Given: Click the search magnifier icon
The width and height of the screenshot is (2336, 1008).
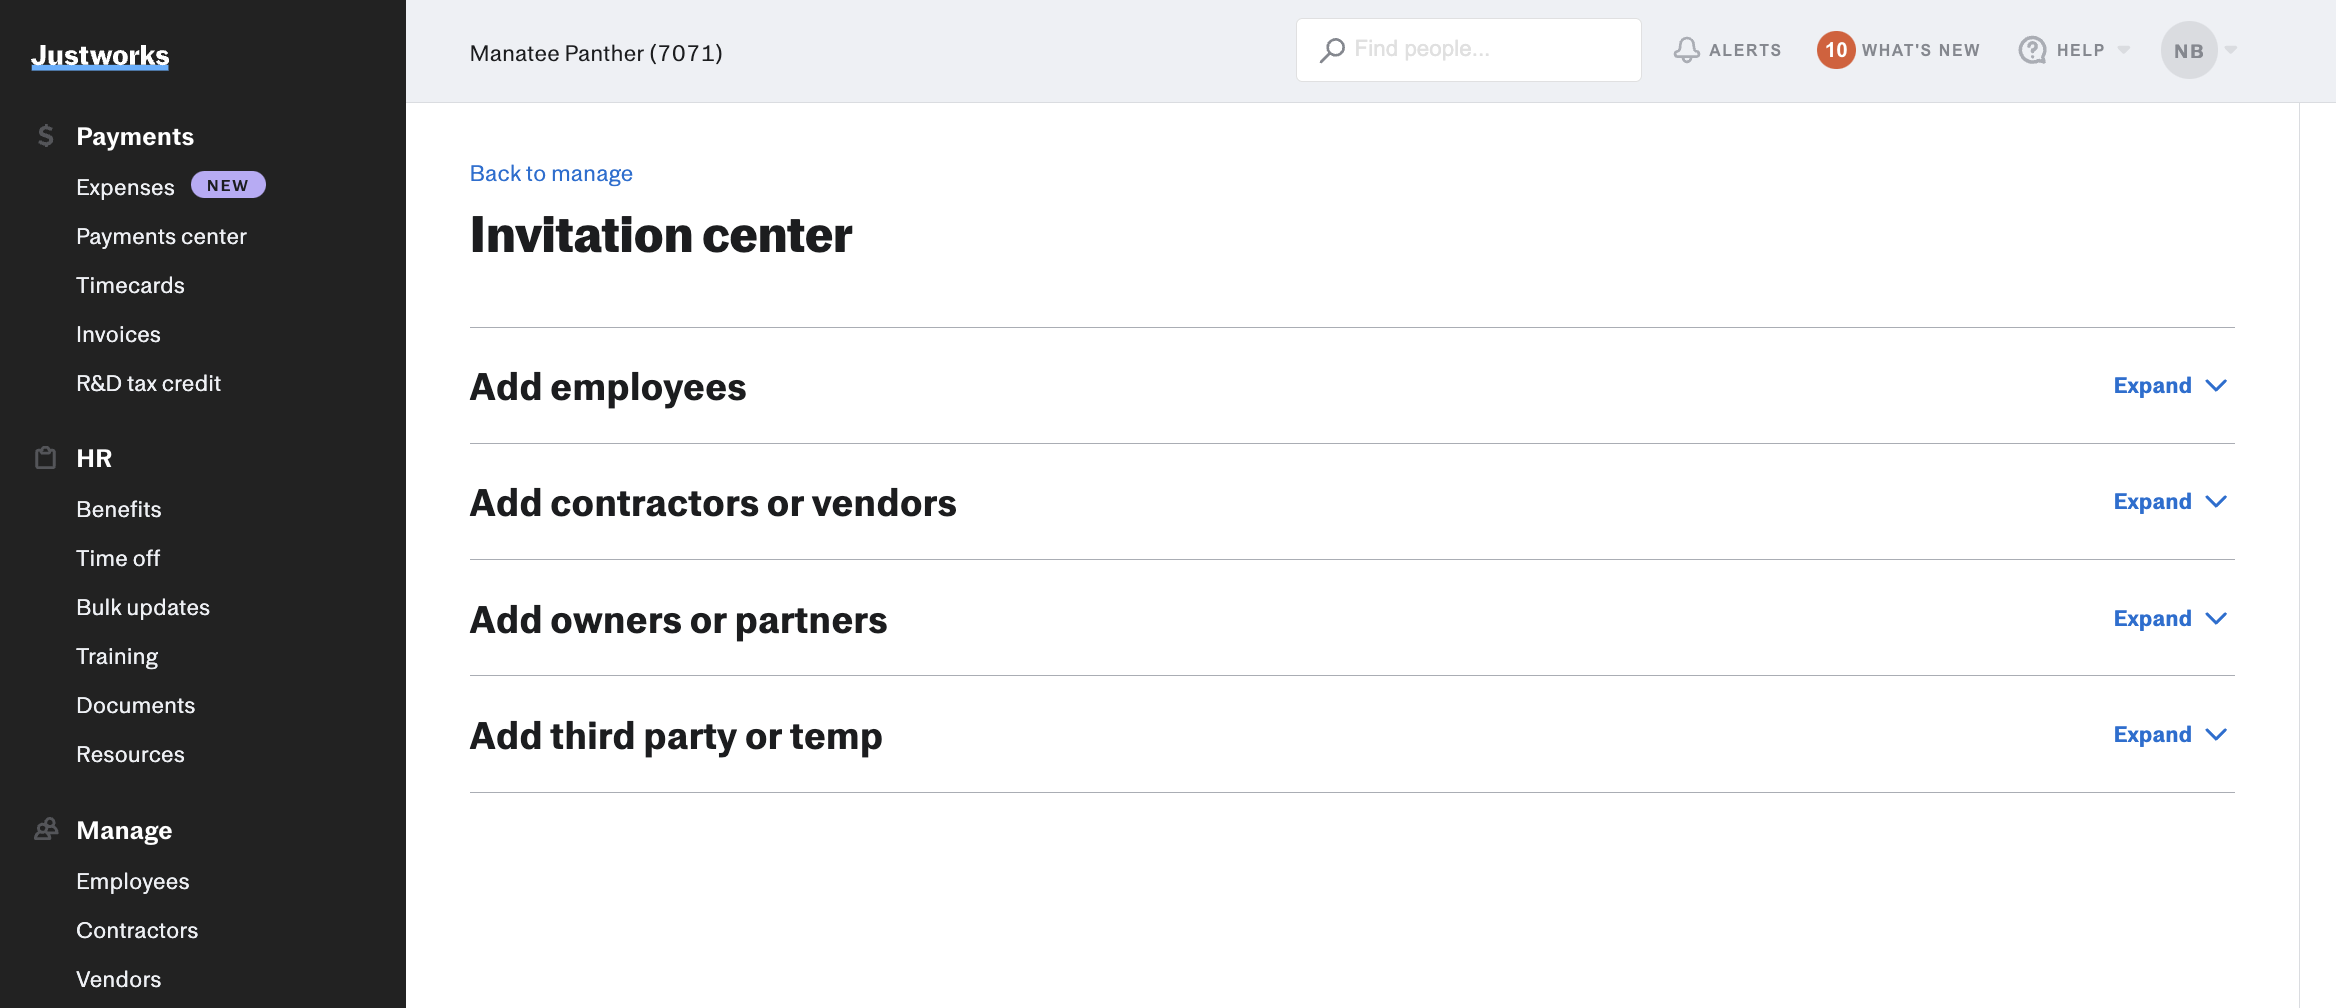Looking at the screenshot, I should coord(1332,50).
